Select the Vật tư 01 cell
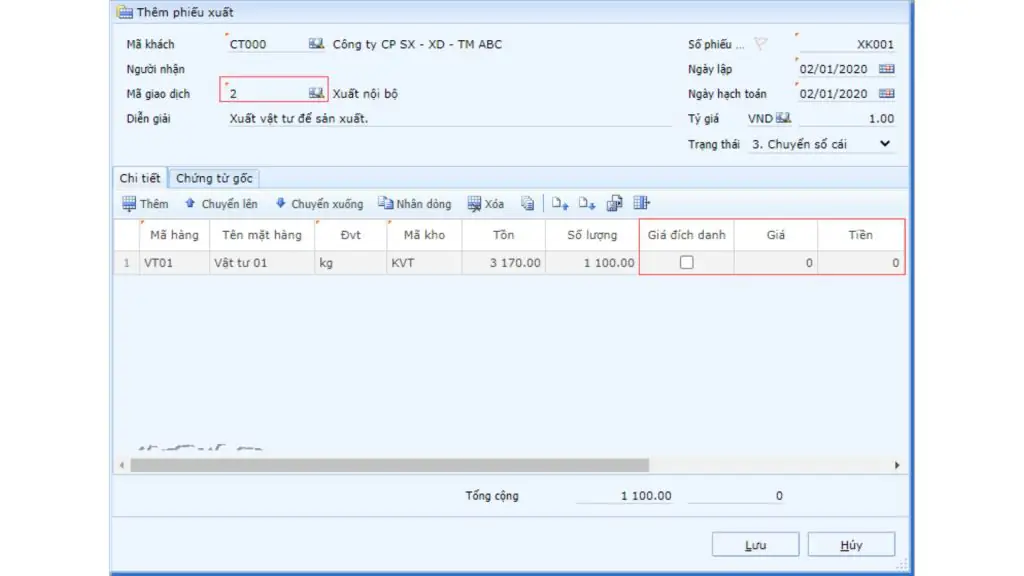 click(262, 263)
